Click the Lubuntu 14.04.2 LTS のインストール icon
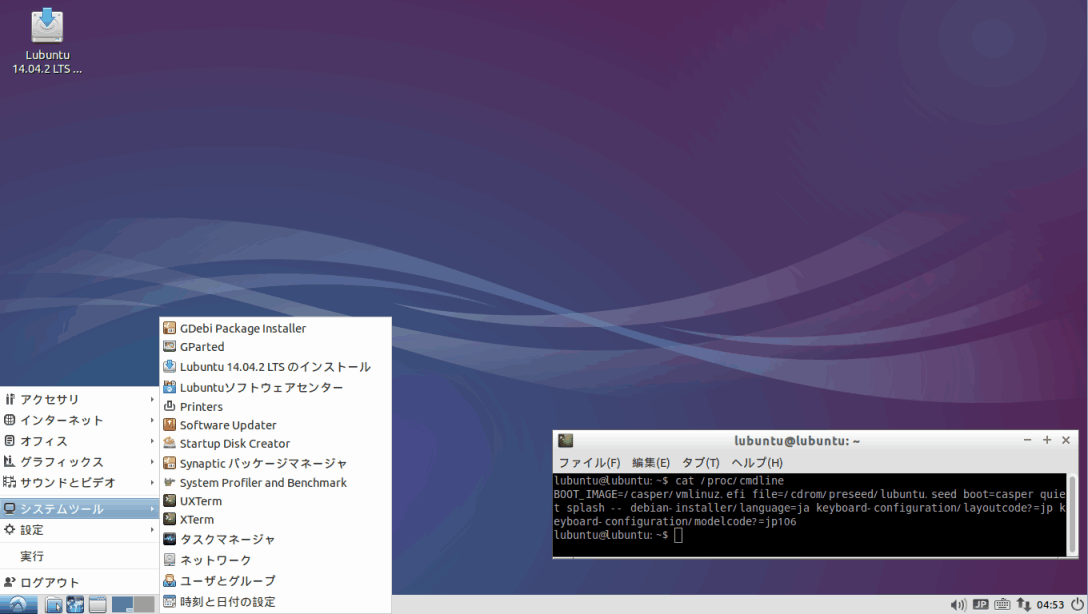The width and height of the screenshot is (1088, 614). [169, 366]
